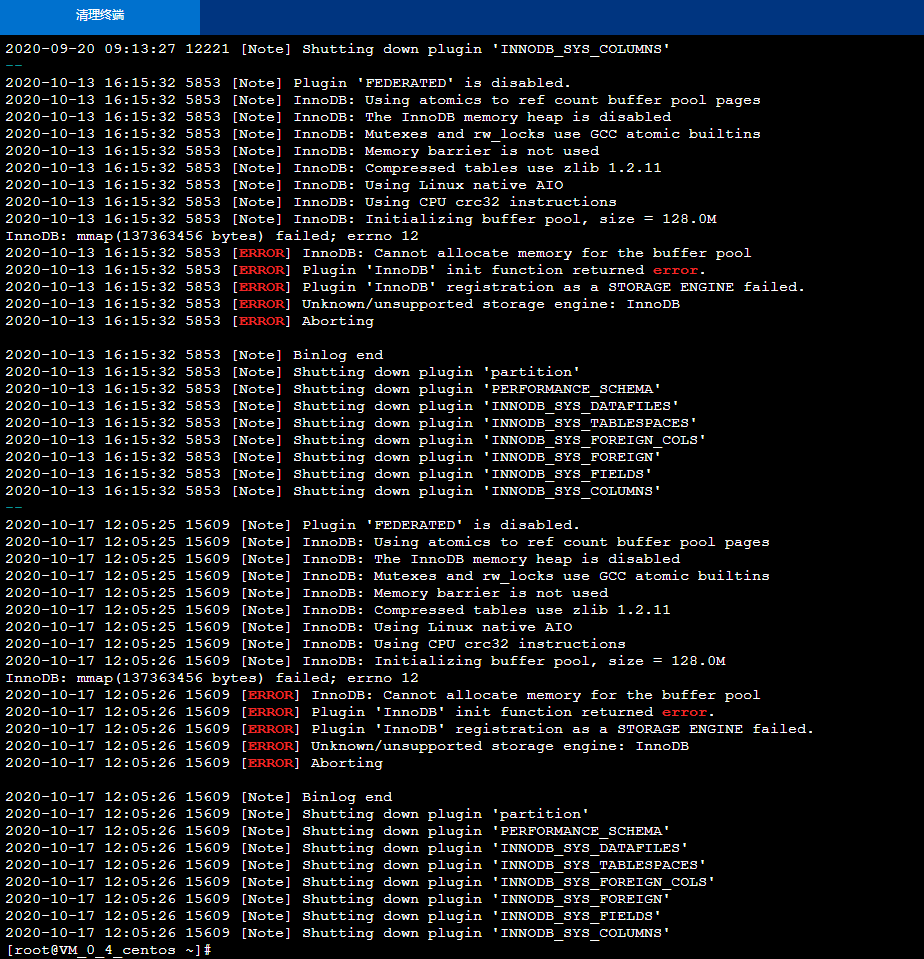Viewport: 924px width, 959px height.
Task: Select 2020-10-13 error "registration as a STORAGE ENGINE failed."
Action: coord(405,287)
